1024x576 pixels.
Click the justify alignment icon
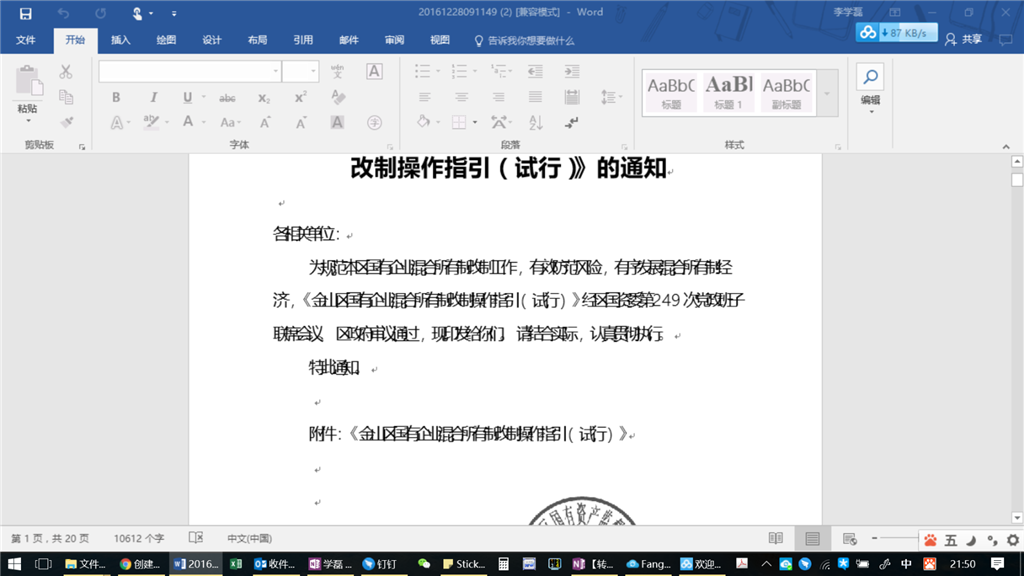click(535, 97)
